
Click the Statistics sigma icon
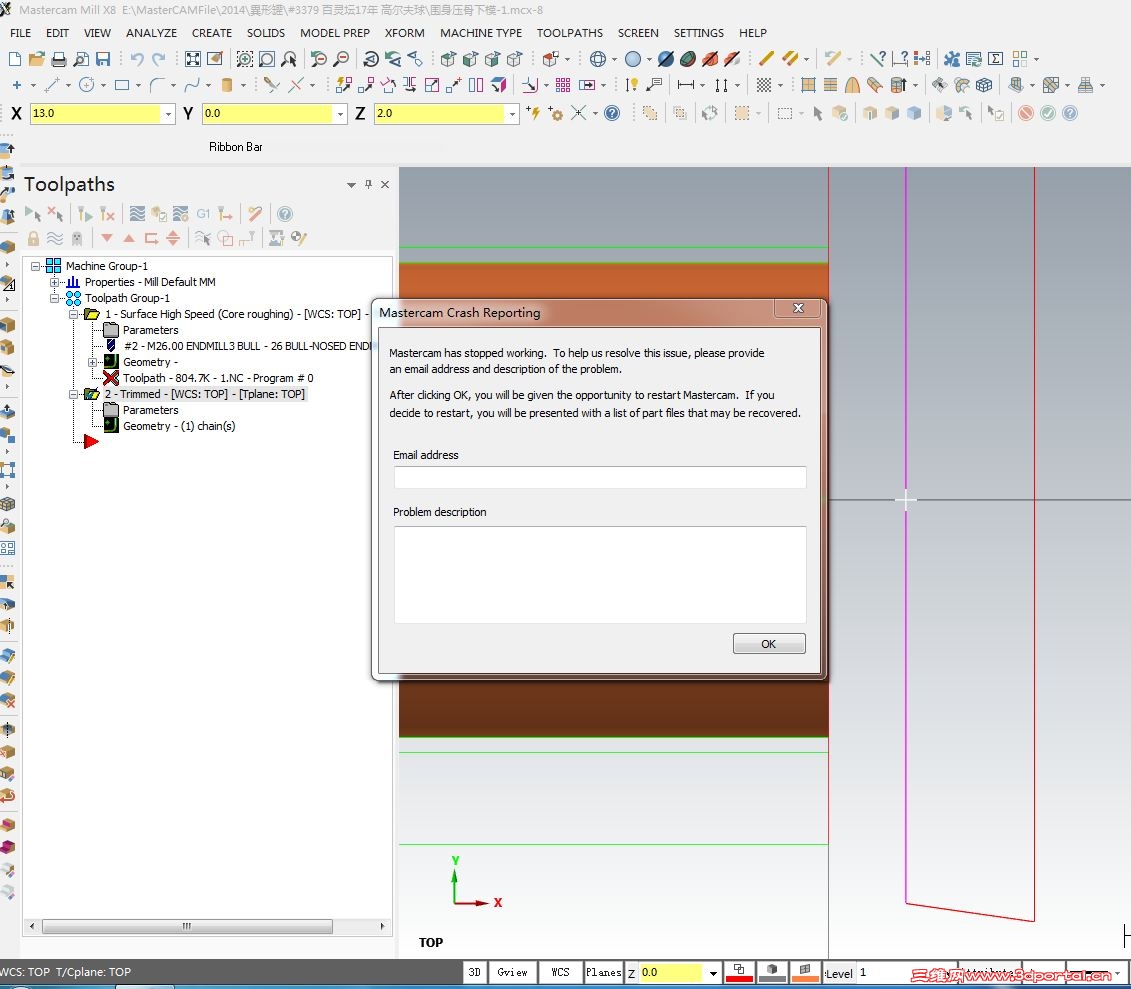(995, 58)
